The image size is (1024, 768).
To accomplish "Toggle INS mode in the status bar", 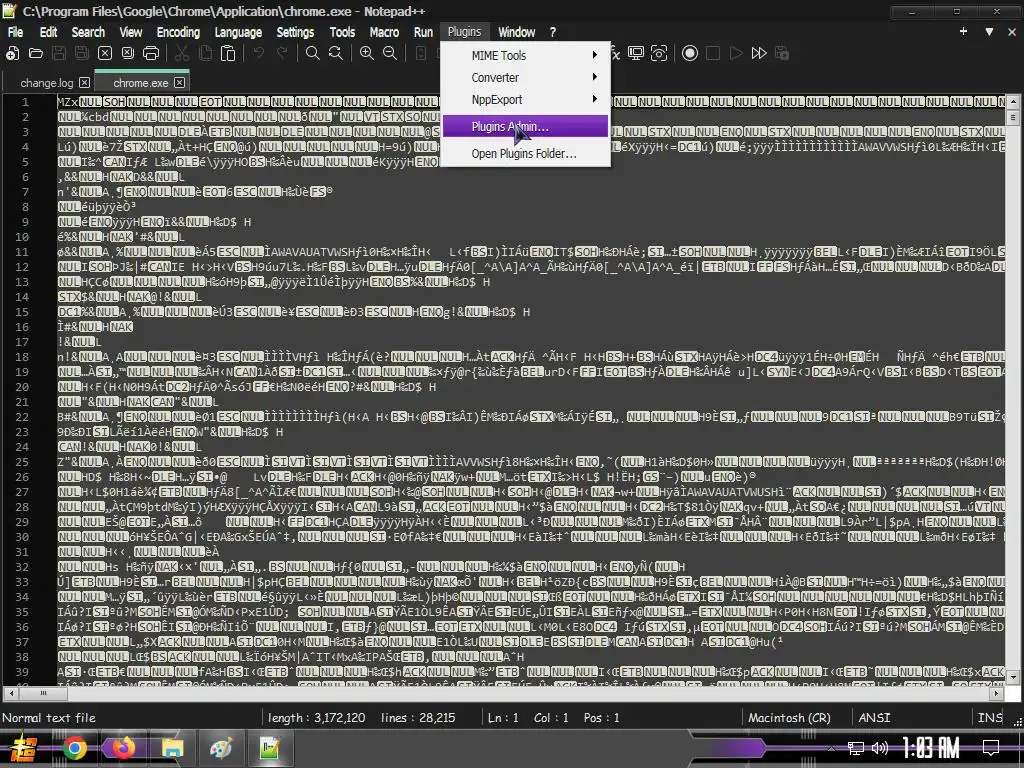I will click(x=989, y=718).
